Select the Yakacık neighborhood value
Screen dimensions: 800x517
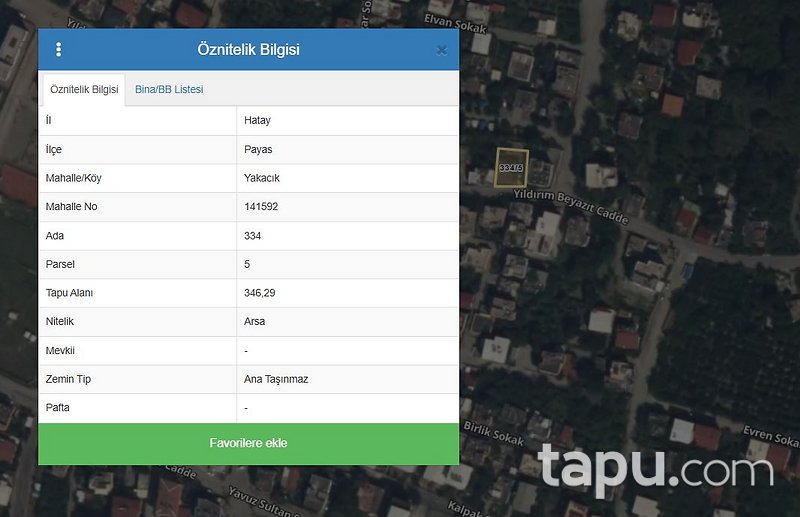pos(262,178)
